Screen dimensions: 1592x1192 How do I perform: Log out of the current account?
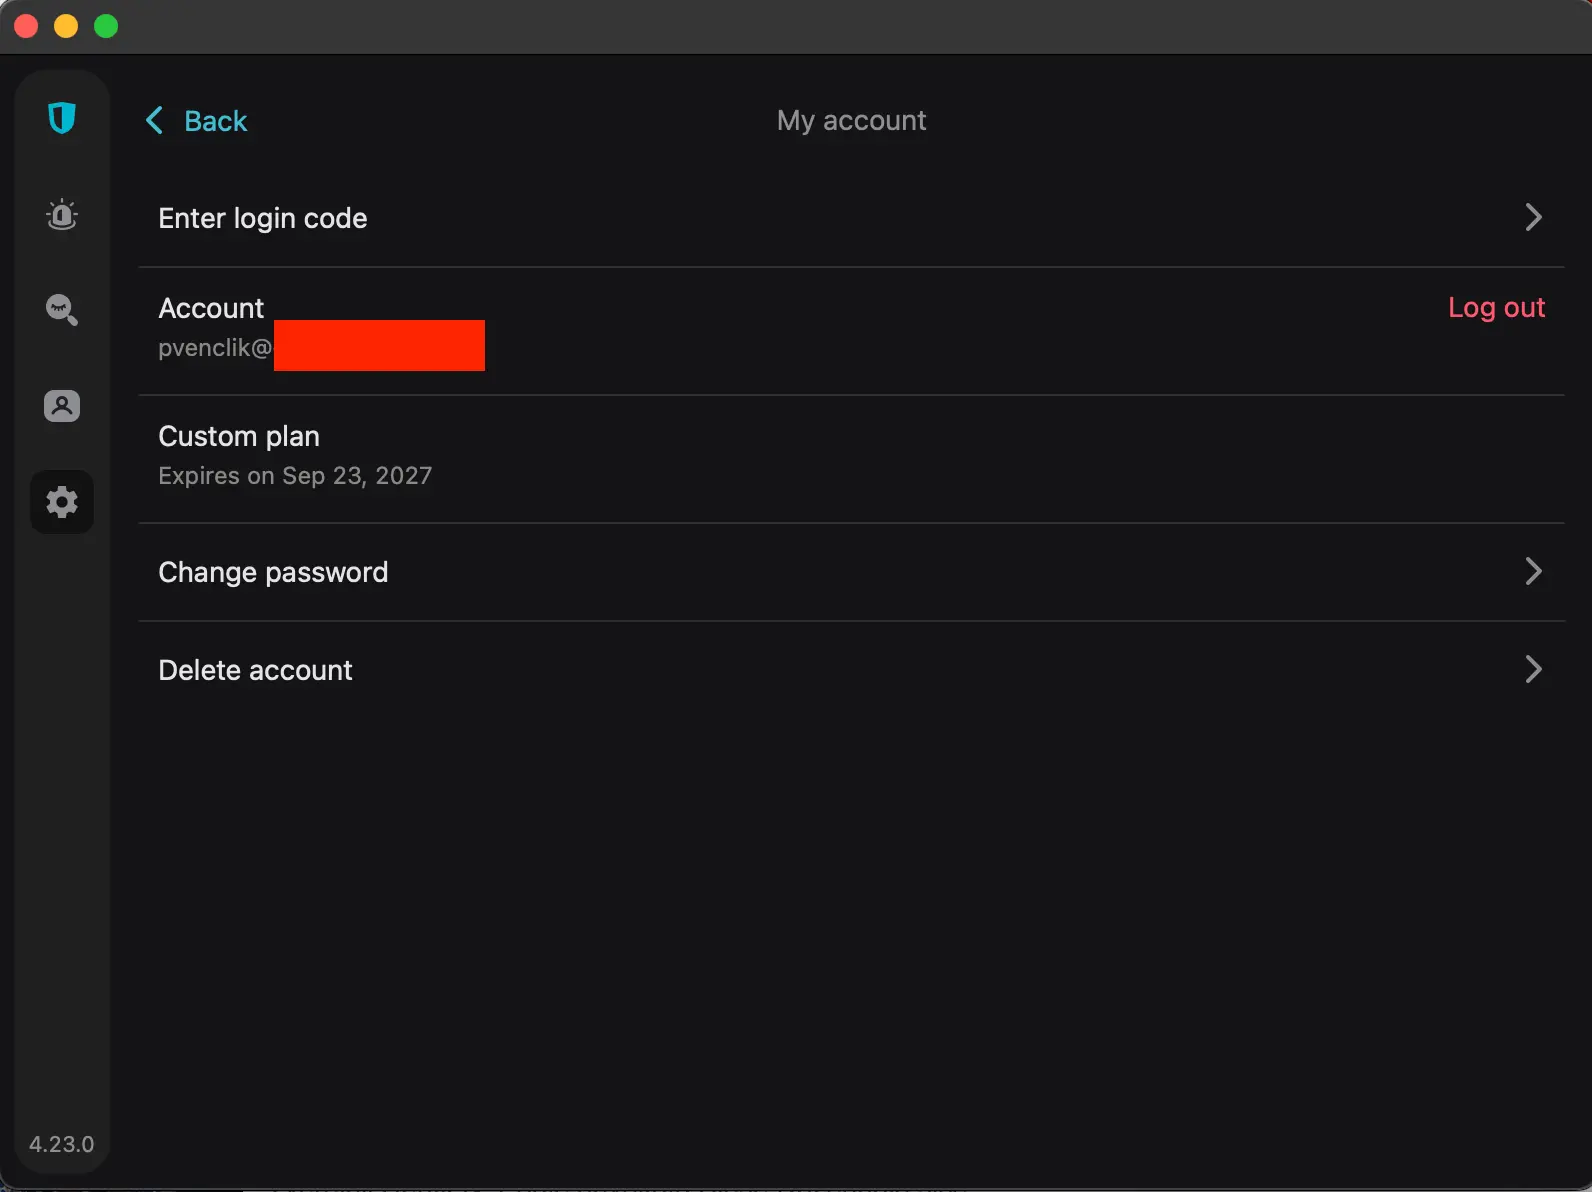tap(1496, 307)
